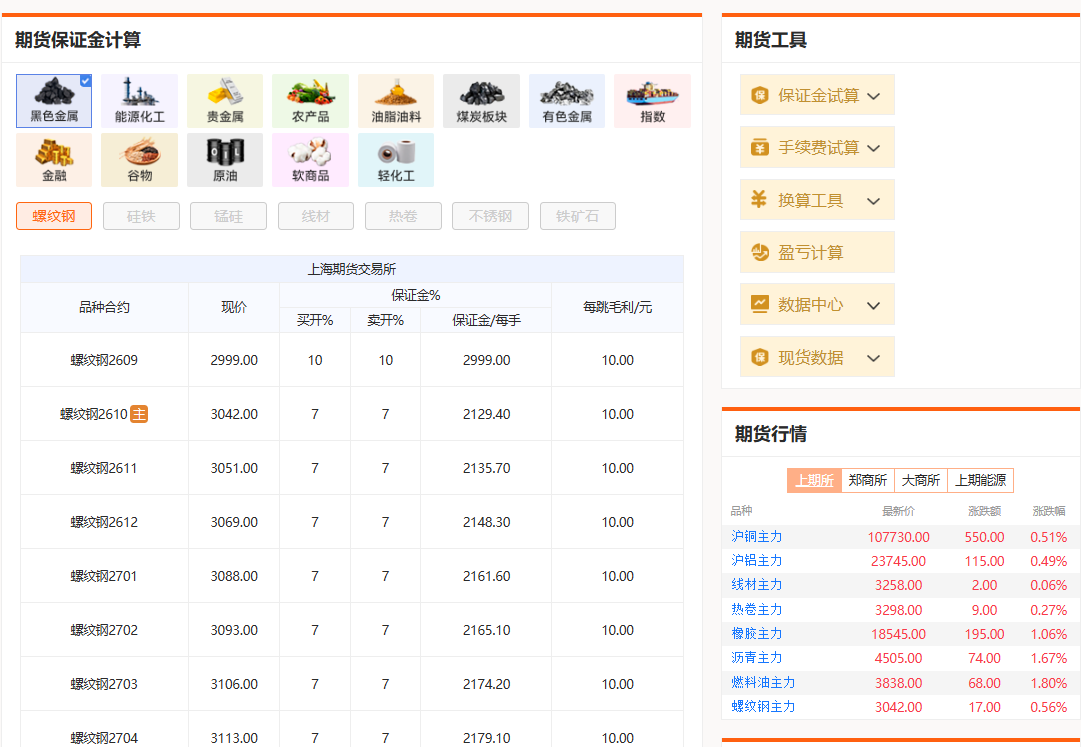Expand the 保证金试算 dropdown arrow
Image resolution: width=1081 pixels, height=747 pixels.
pyautogui.click(x=873, y=96)
